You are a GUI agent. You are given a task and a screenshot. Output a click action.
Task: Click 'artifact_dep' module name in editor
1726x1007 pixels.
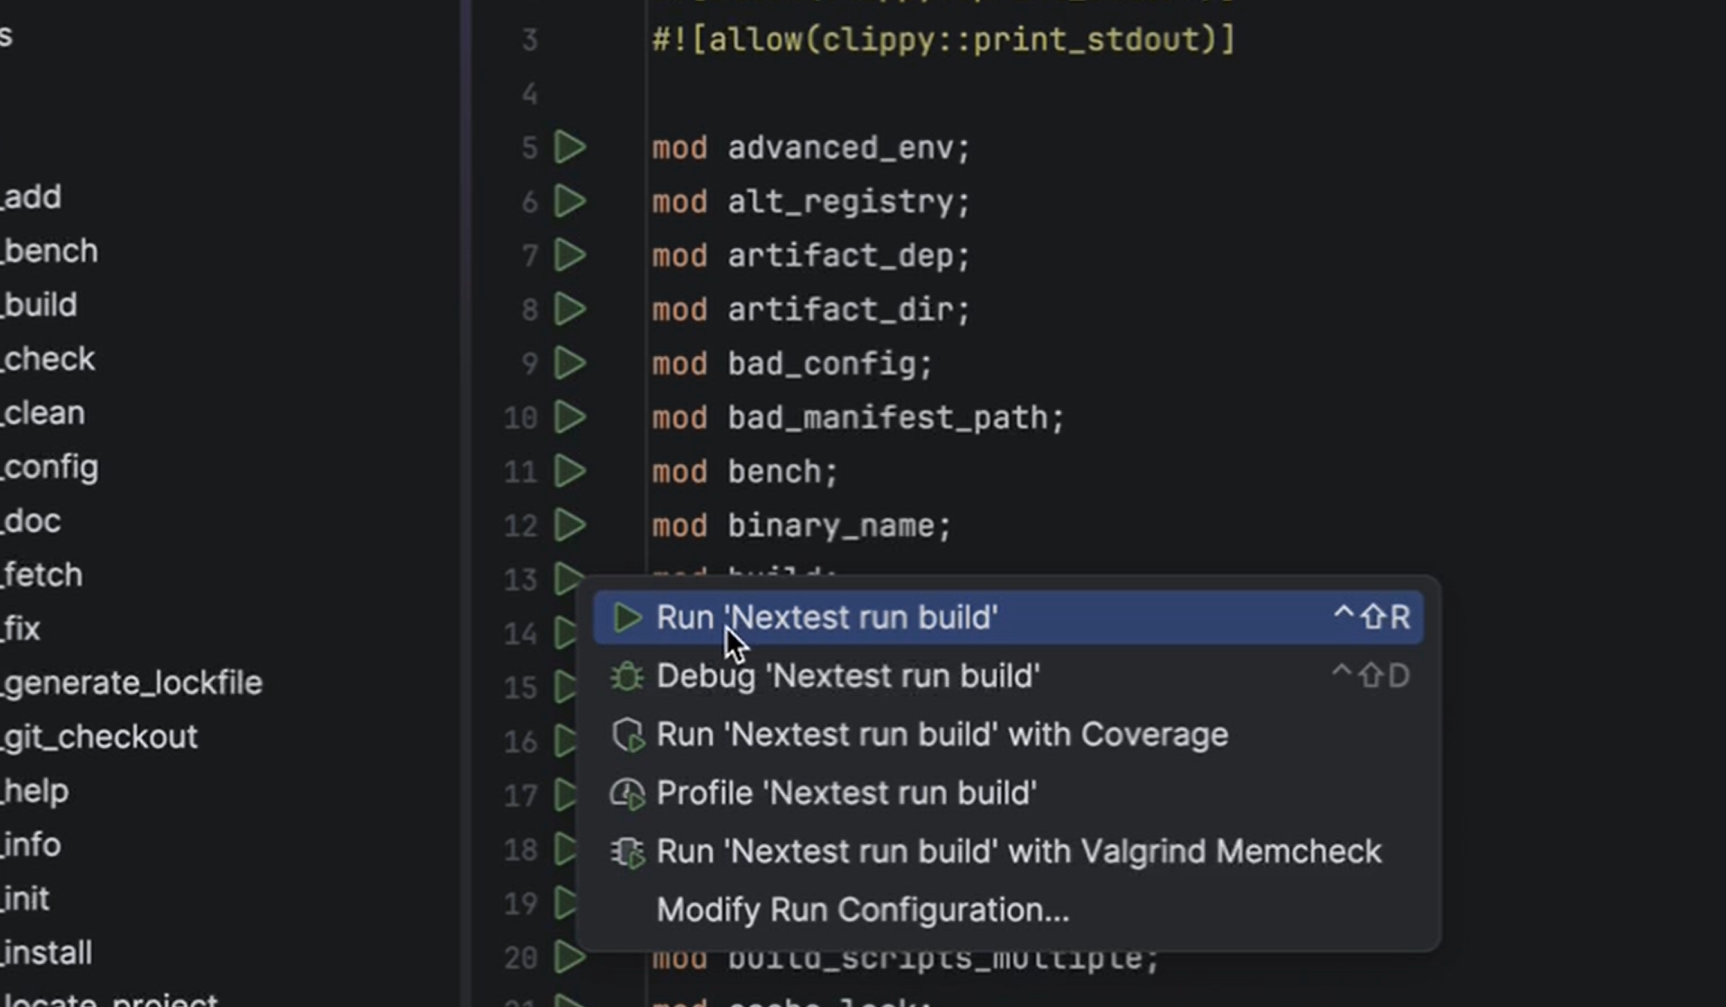840,256
